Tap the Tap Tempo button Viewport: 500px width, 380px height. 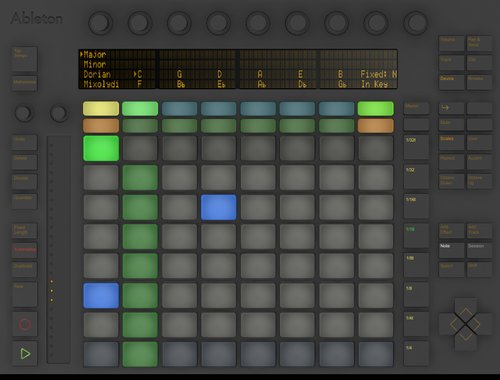tap(25, 59)
